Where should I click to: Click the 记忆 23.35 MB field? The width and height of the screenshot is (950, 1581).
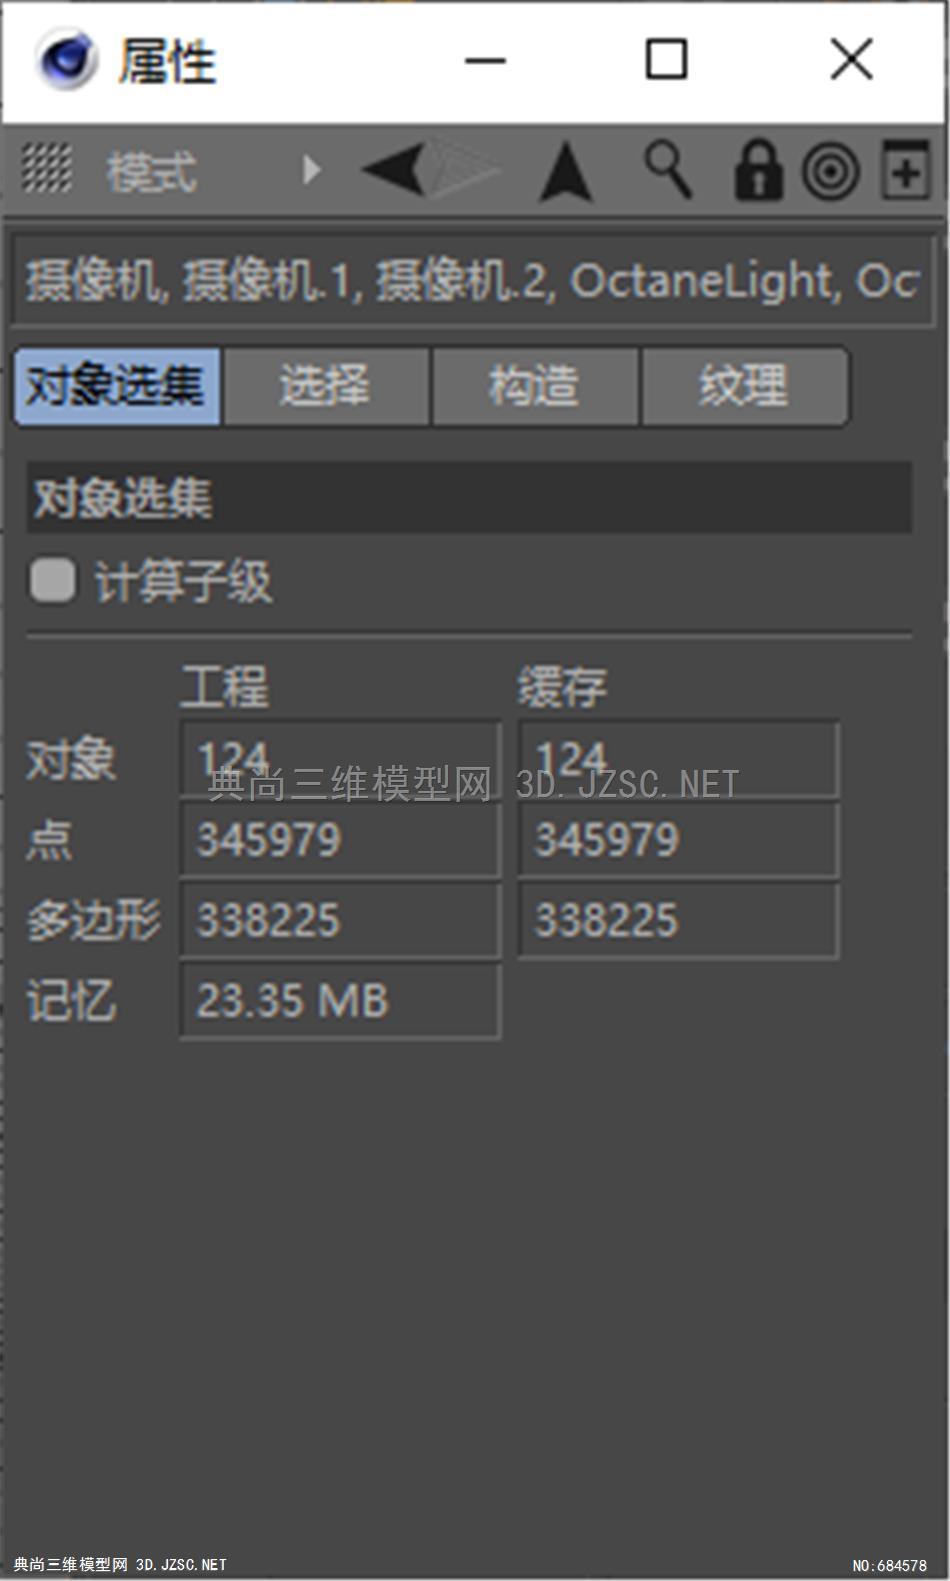click(340, 1000)
